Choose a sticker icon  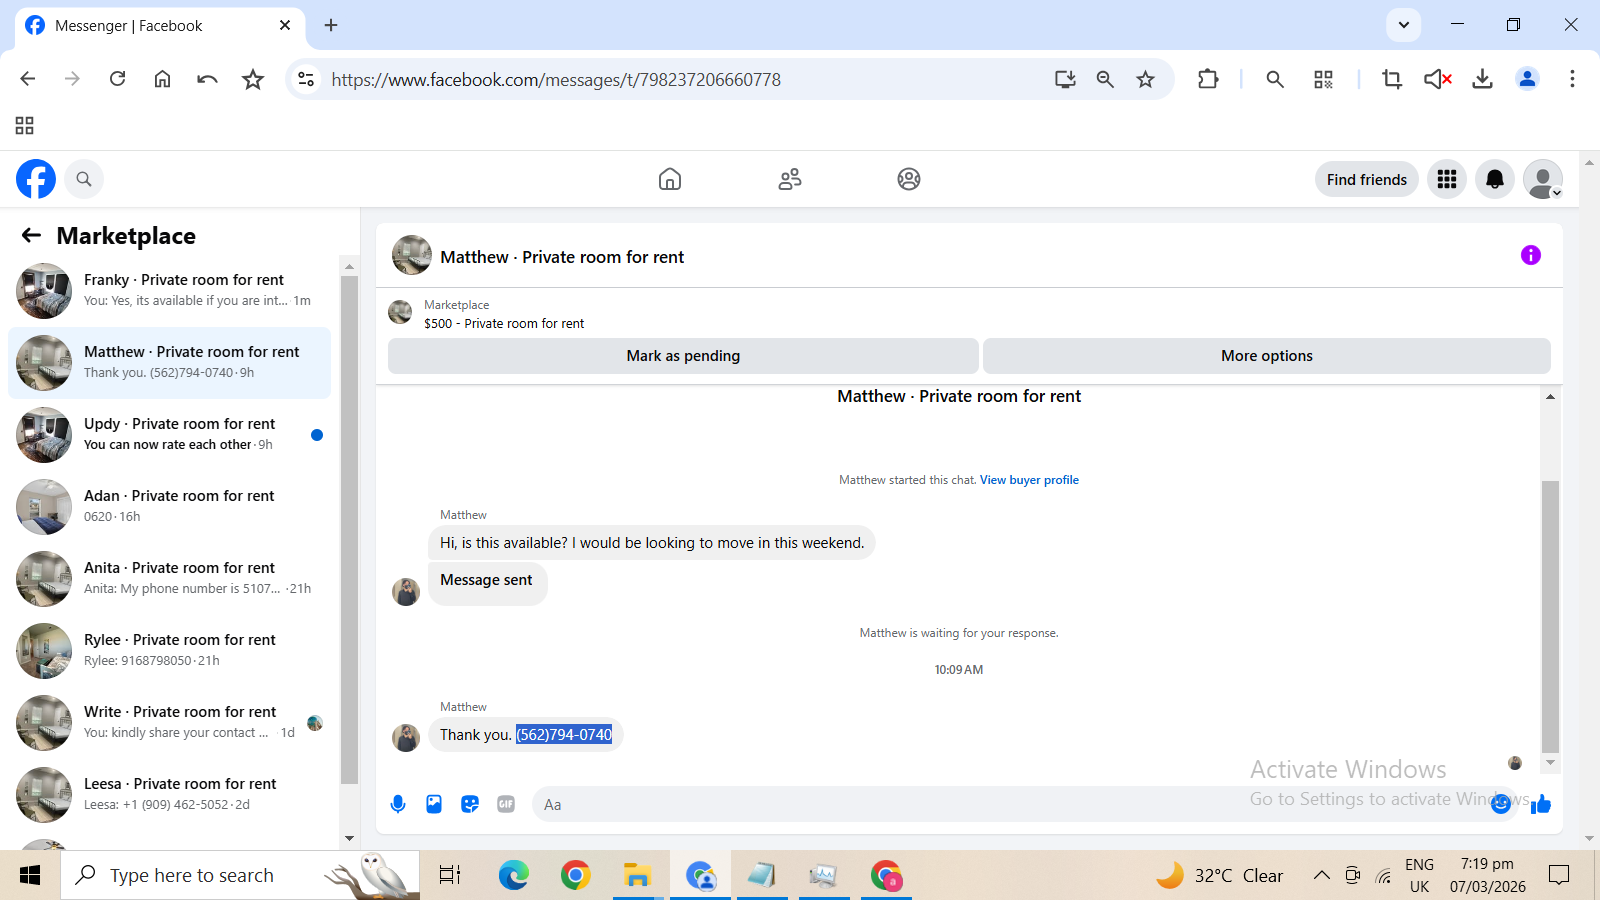point(470,804)
